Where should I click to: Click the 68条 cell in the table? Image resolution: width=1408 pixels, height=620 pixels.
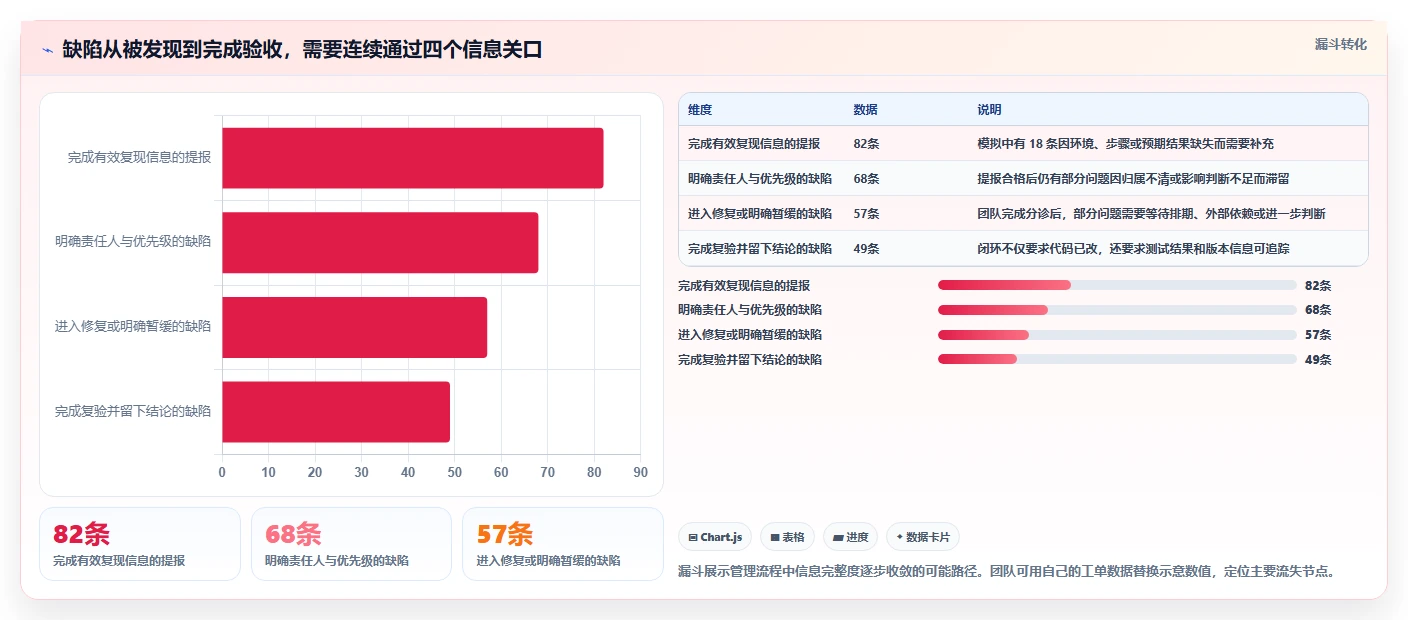point(866,179)
